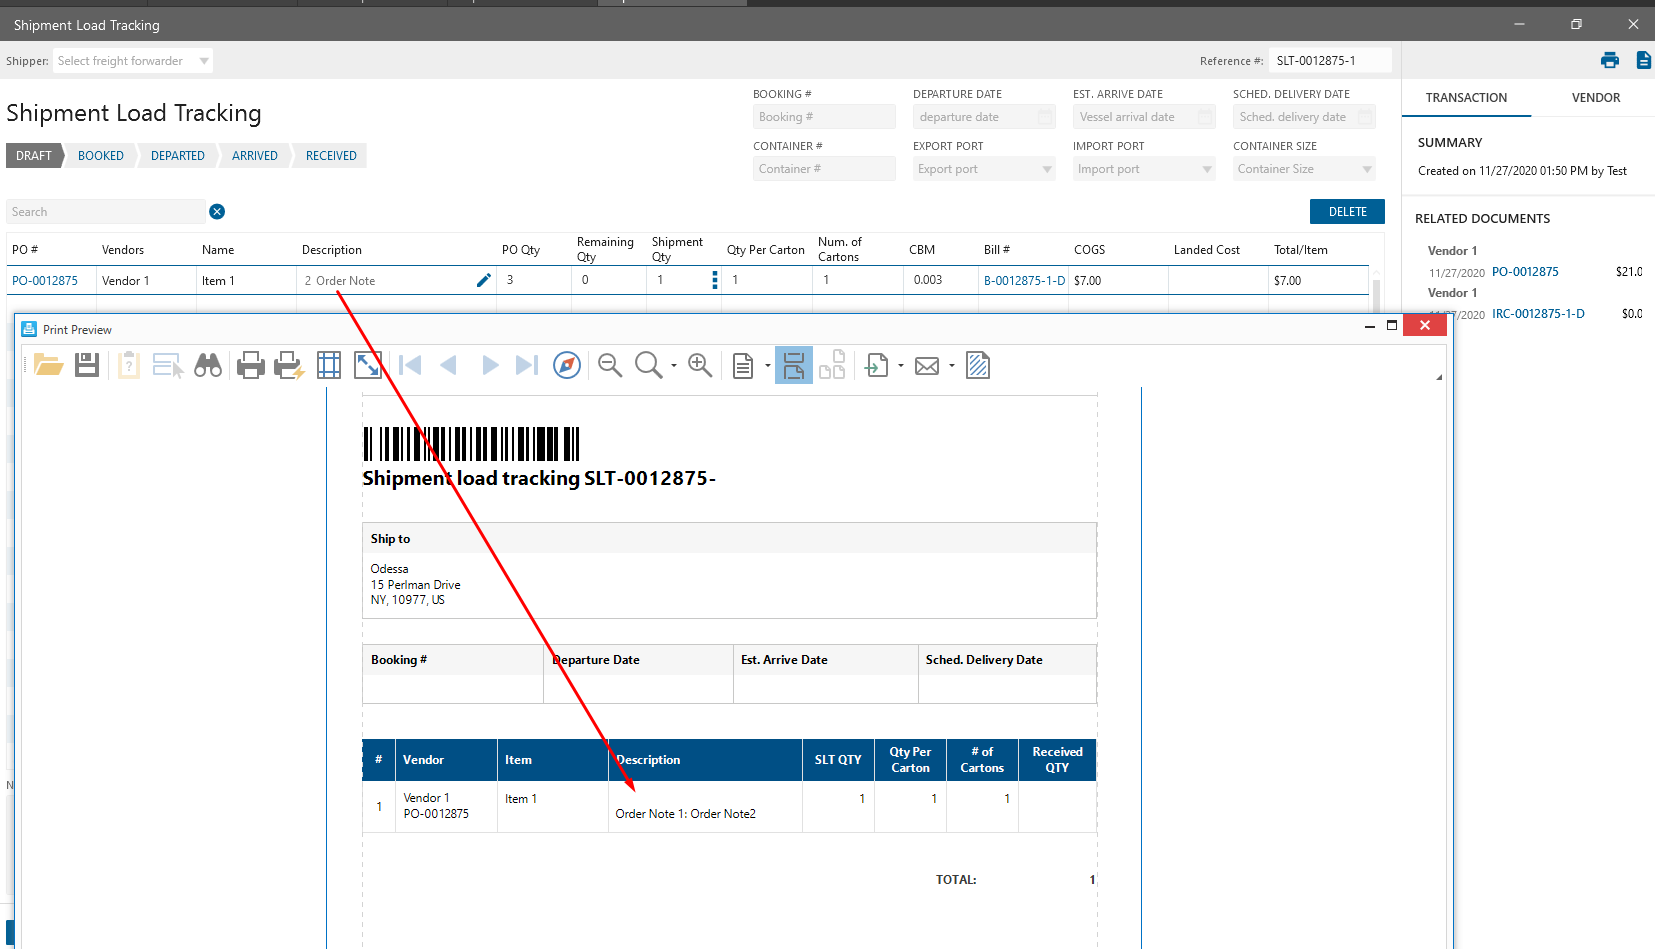Click the Booking # input field
Screen dimensions: 1655x949
[x=823, y=117]
